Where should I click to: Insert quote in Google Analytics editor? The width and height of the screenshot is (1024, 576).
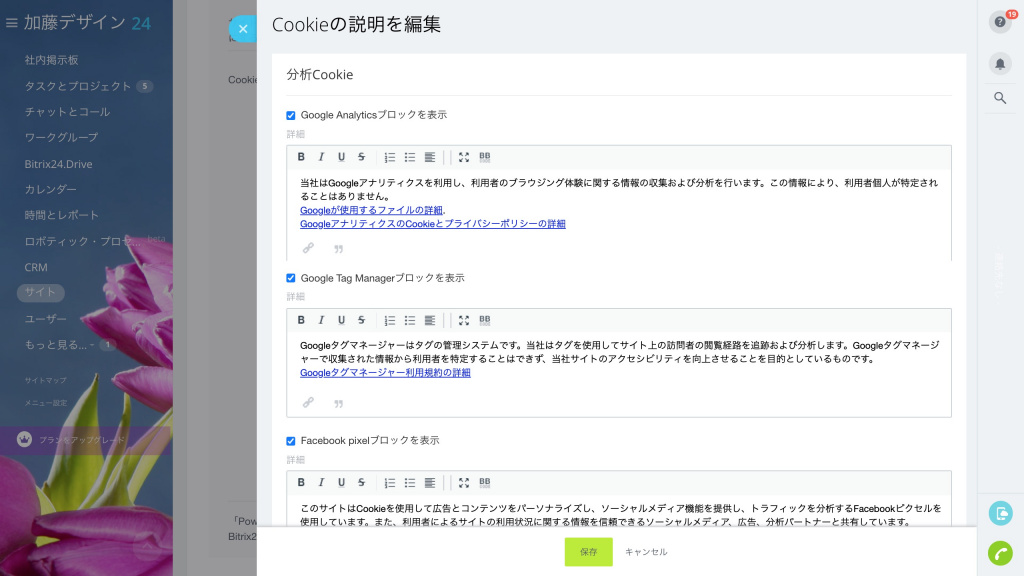click(338, 249)
